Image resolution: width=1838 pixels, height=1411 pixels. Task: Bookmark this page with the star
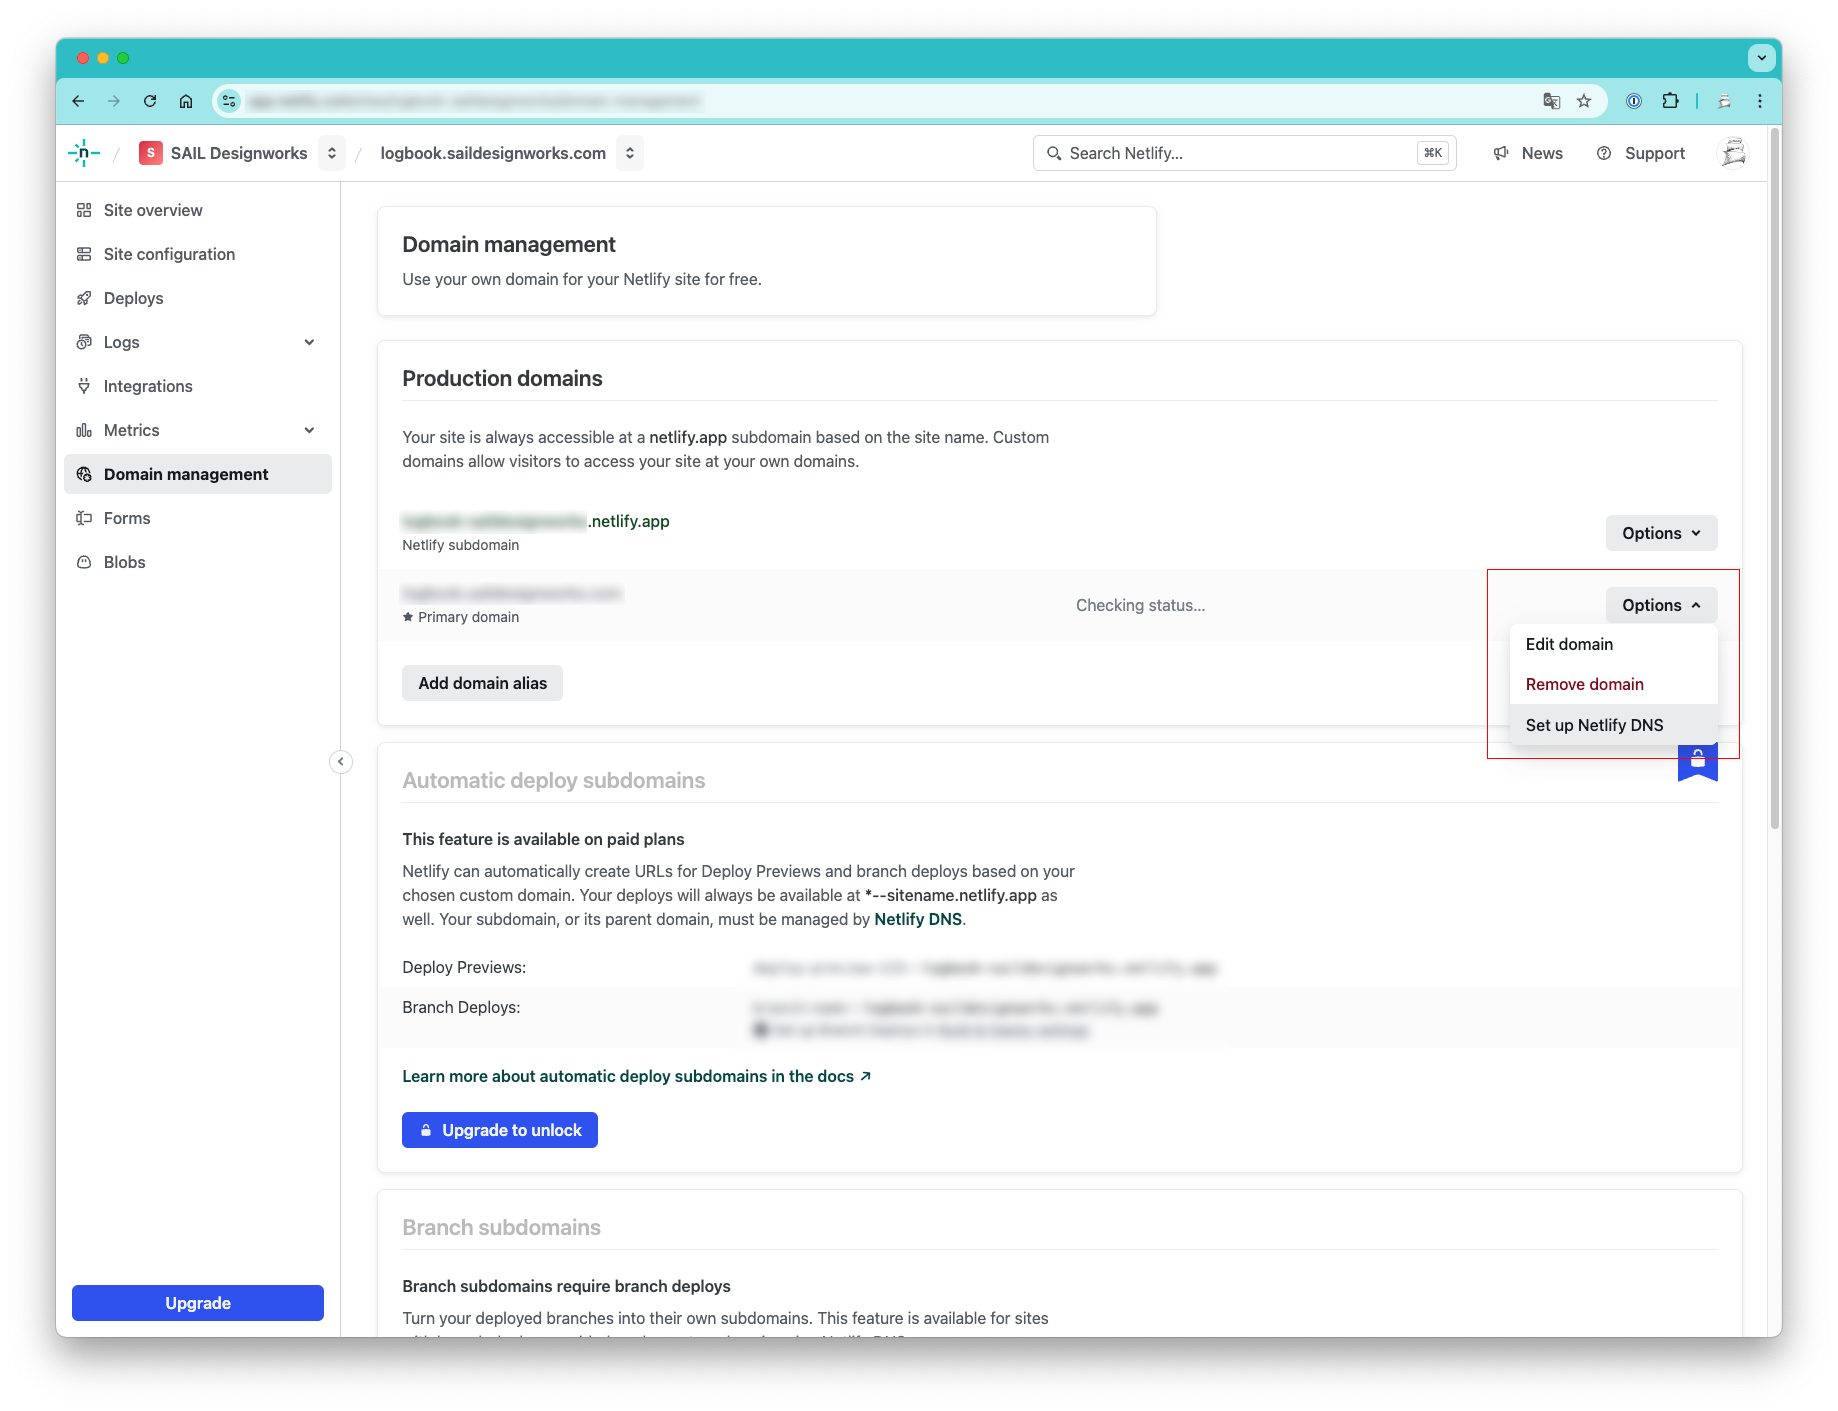click(x=1584, y=101)
